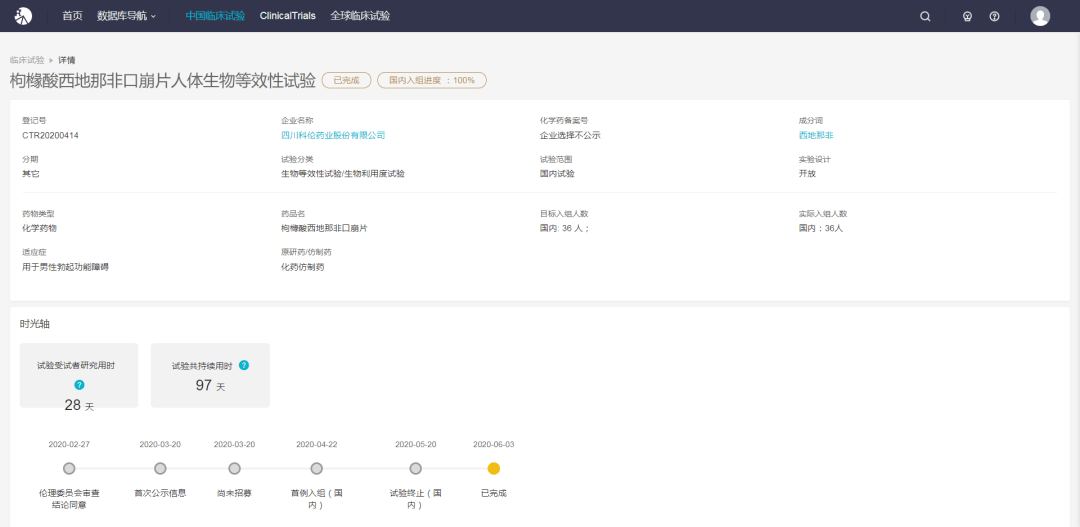Click the lightbulb icon in the top bar
The height and width of the screenshot is (527, 1080).
pos(967,16)
